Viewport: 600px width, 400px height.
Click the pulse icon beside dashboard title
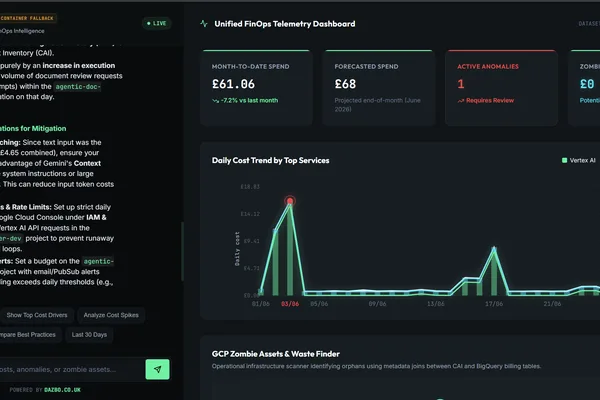tap(204, 24)
